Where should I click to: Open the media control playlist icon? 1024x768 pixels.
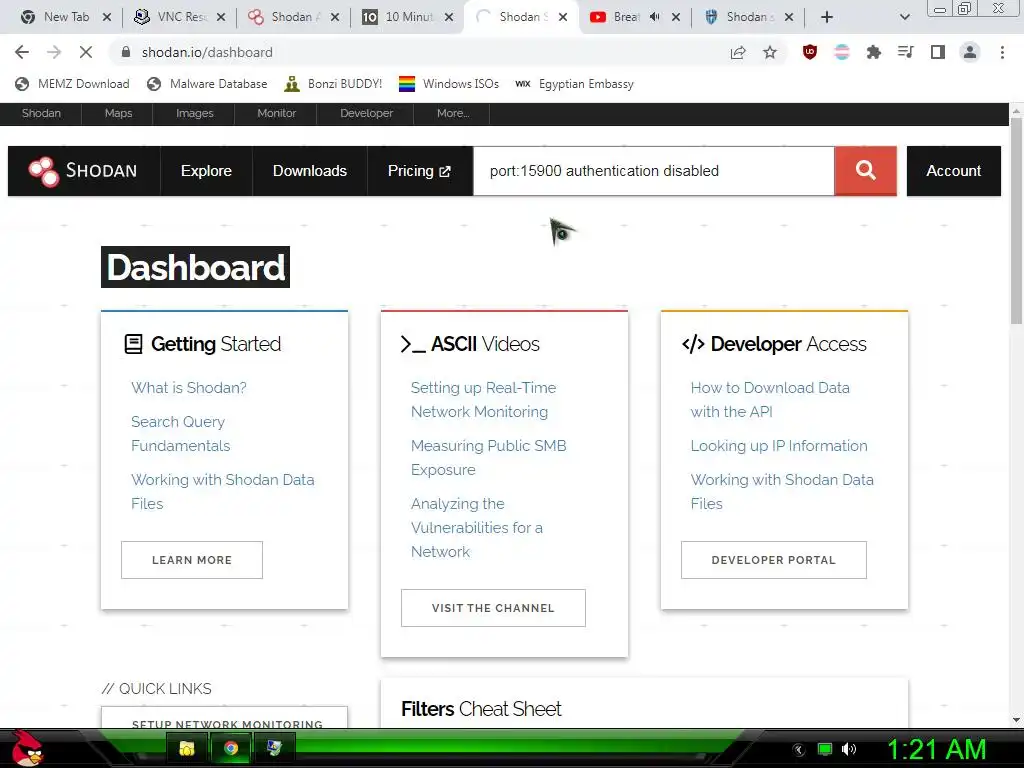pyautogui.click(x=906, y=52)
